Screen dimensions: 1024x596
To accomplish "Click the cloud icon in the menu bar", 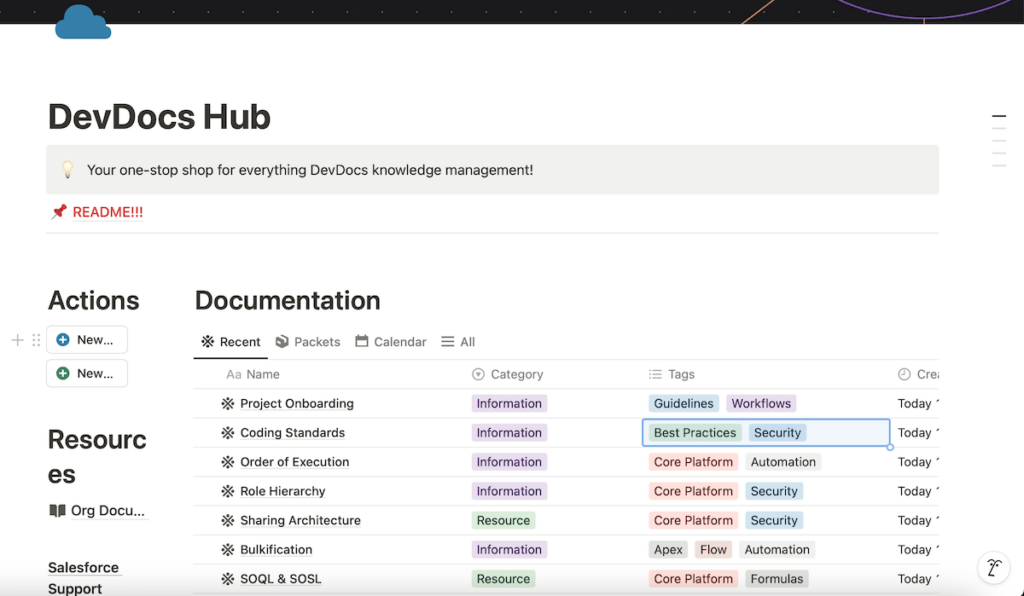I will (83, 21).
